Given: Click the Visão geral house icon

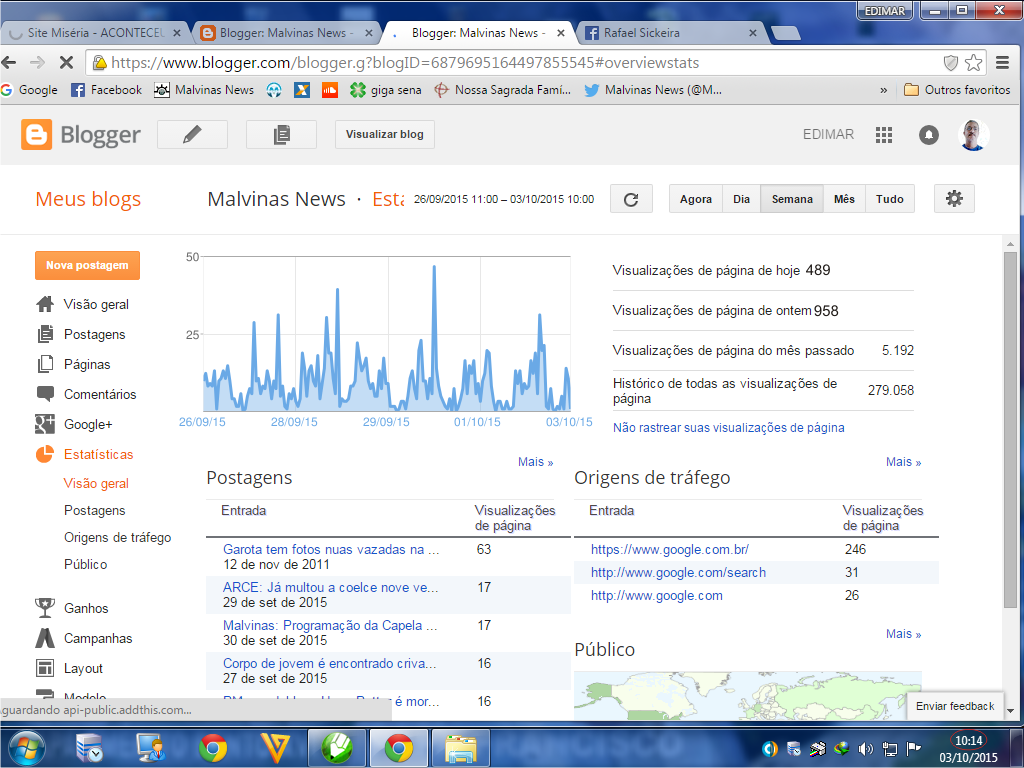Looking at the screenshot, I should tap(45, 304).
